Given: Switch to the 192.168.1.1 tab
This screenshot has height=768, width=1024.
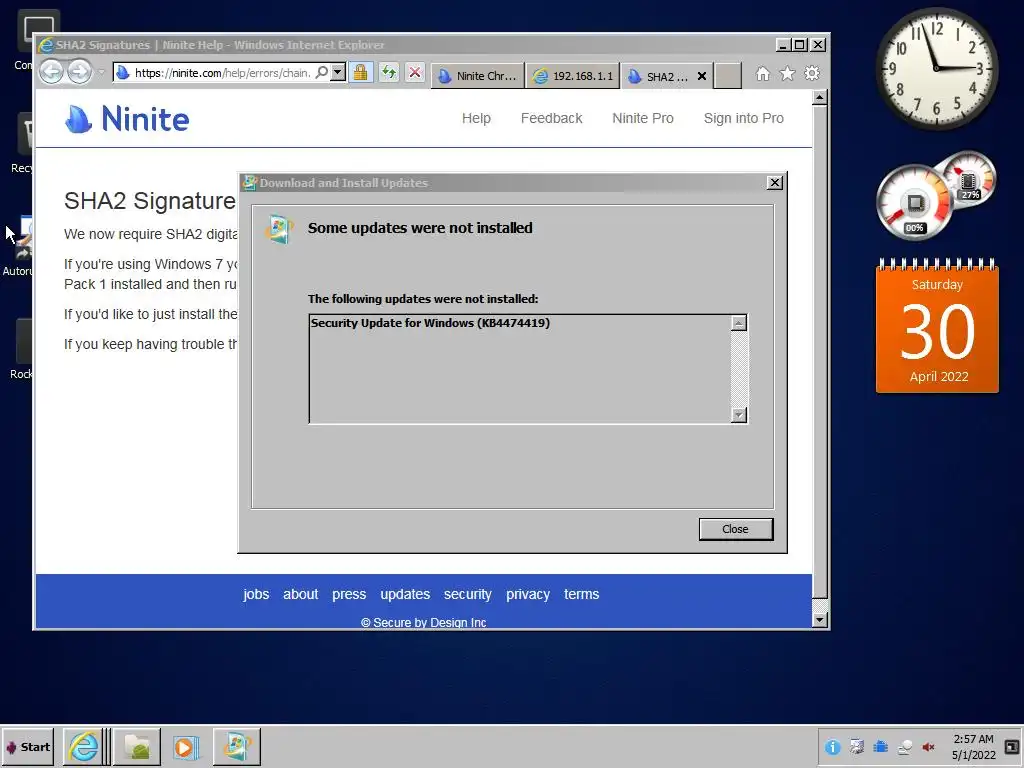Looking at the screenshot, I should pyautogui.click(x=573, y=76).
